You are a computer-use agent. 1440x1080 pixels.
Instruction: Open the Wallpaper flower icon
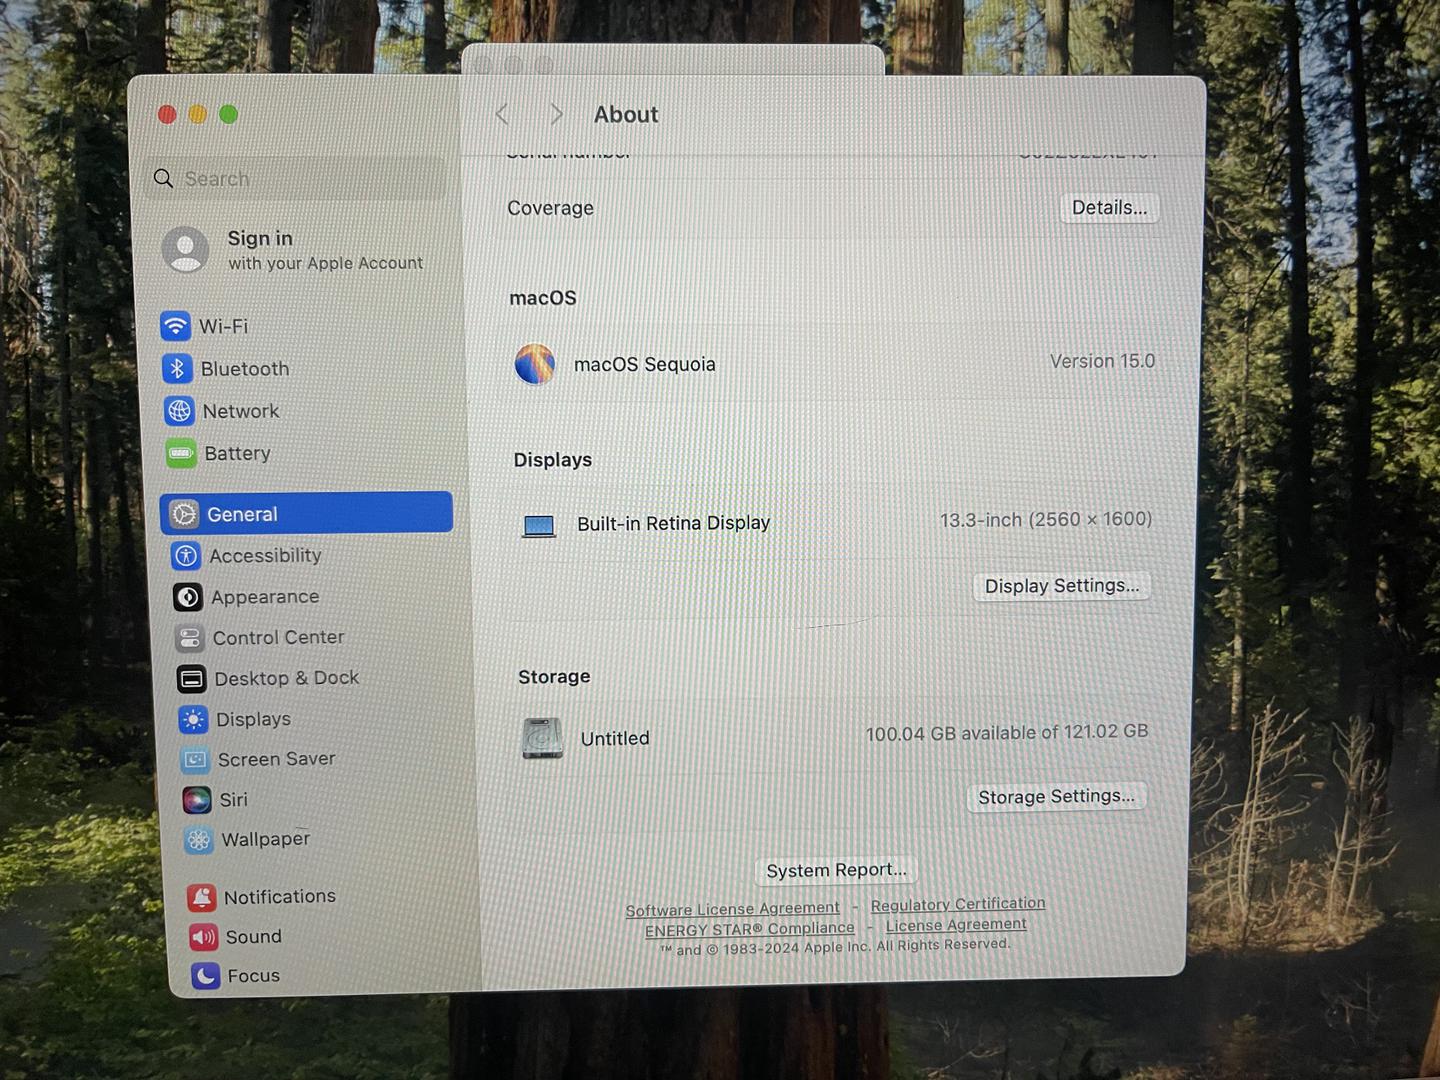199,840
